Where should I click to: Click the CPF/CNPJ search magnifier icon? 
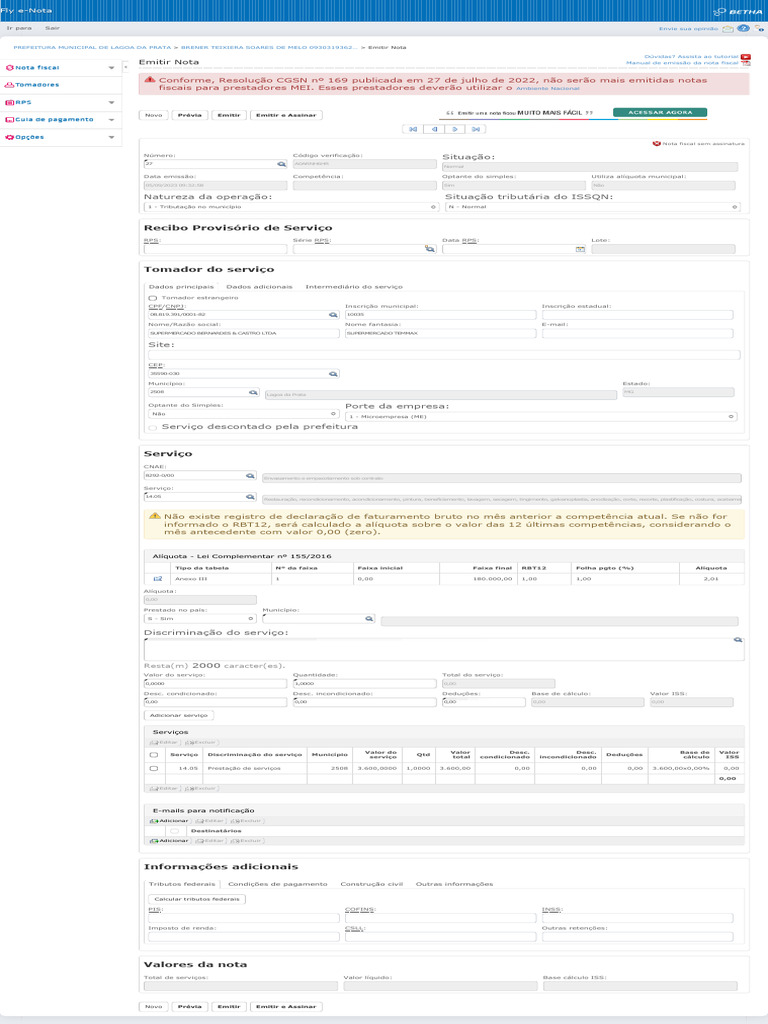click(334, 315)
